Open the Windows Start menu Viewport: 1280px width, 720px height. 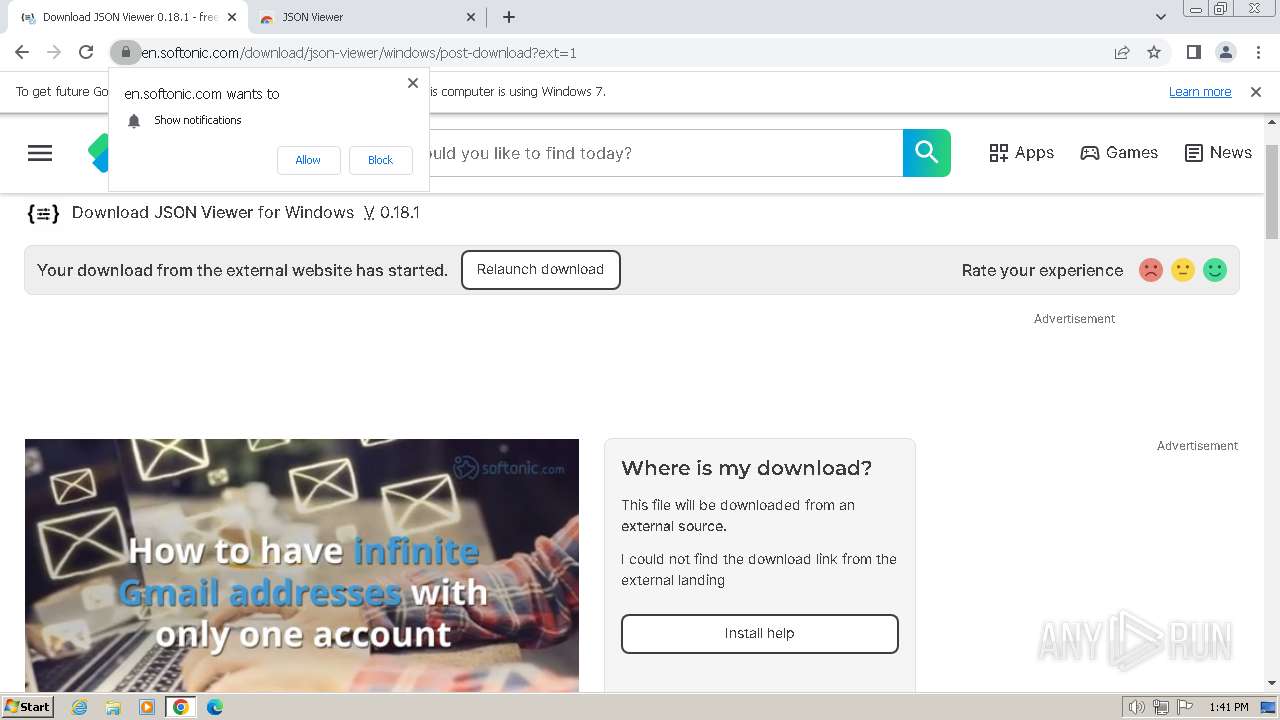[28, 707]
